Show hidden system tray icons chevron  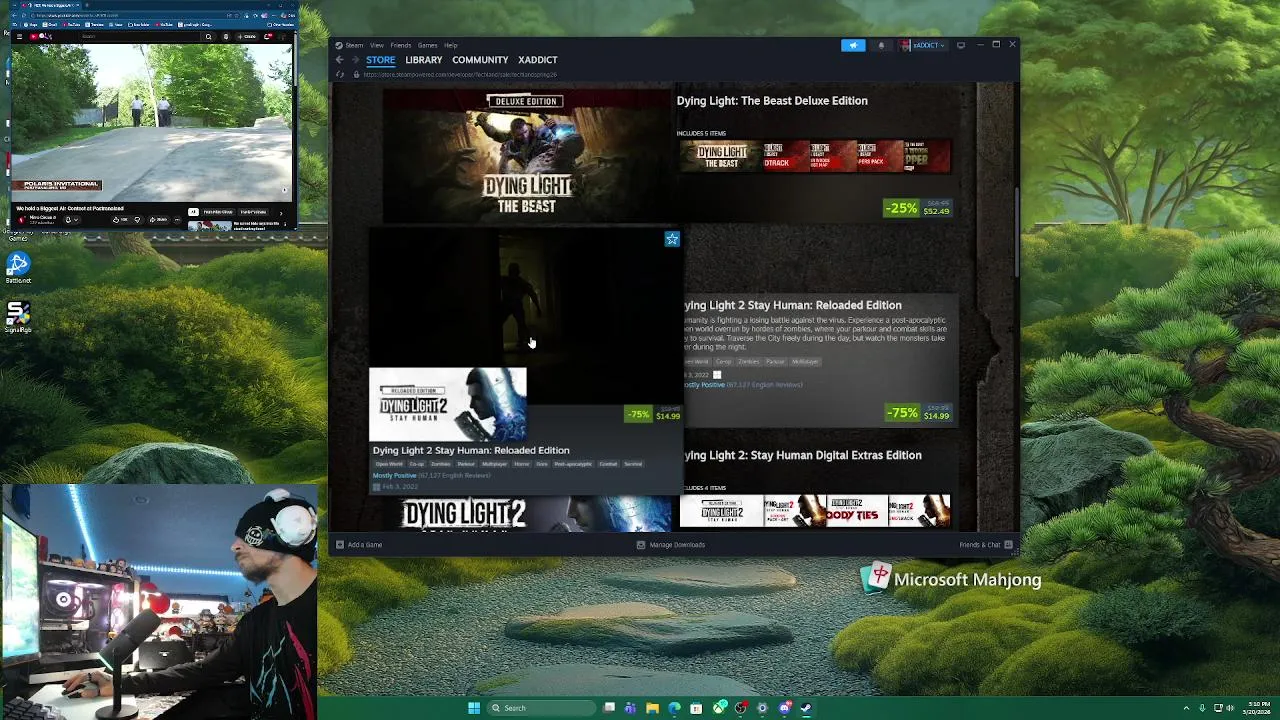coord(1186,708)
